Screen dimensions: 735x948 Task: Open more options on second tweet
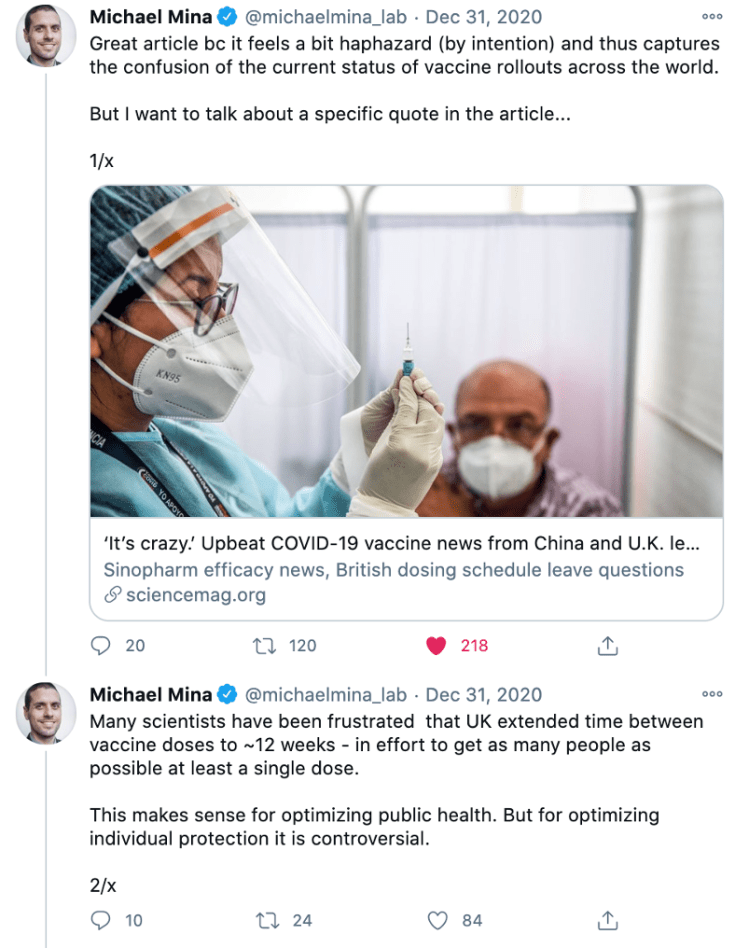point(712,694)
